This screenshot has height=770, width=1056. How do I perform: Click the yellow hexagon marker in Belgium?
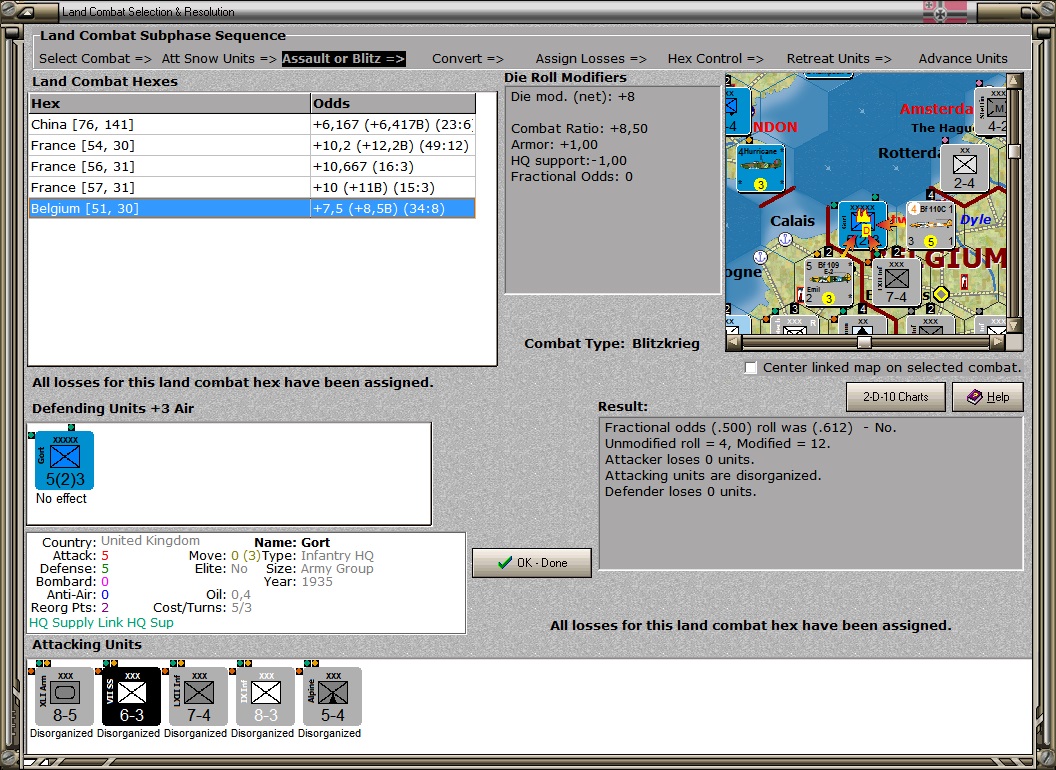coord(942,294)
